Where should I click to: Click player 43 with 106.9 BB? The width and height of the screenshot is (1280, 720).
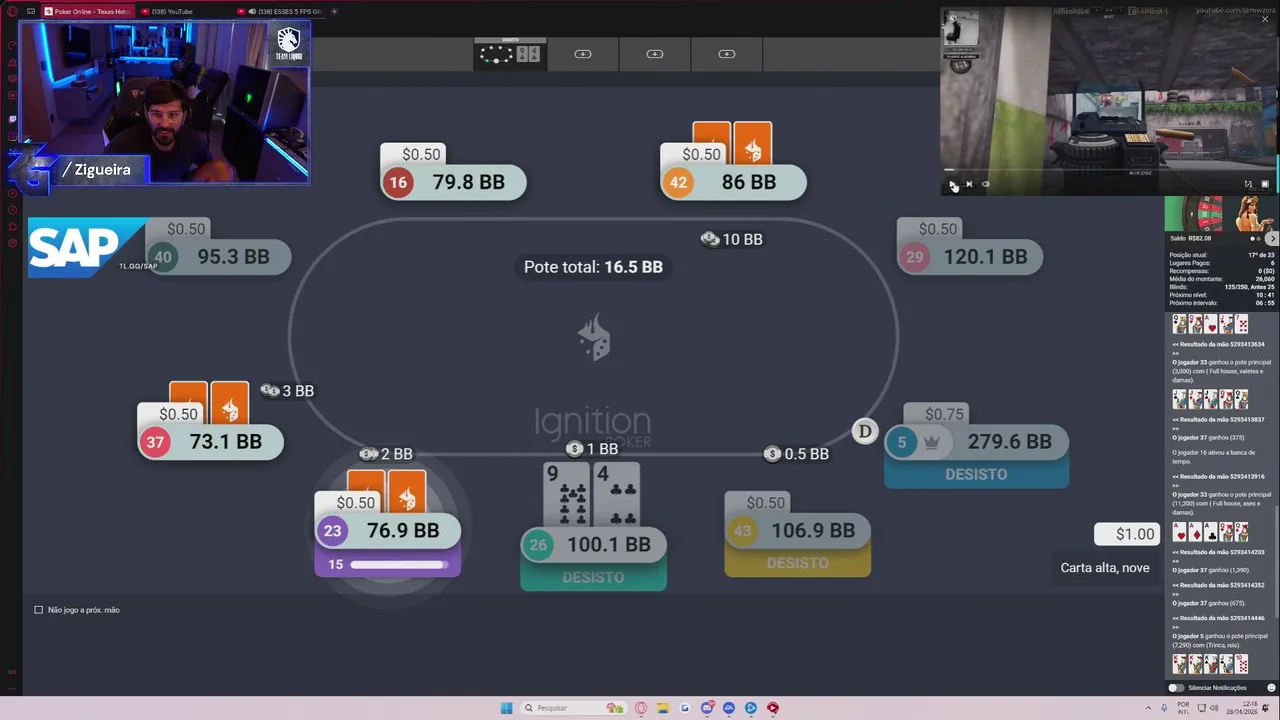798,531
